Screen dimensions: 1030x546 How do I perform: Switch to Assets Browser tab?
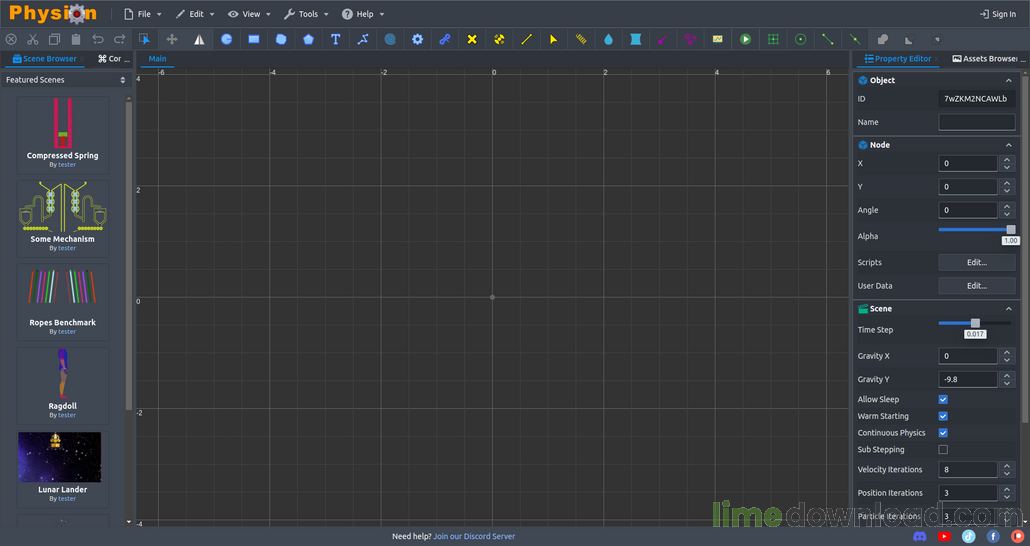tap(985, 58)
